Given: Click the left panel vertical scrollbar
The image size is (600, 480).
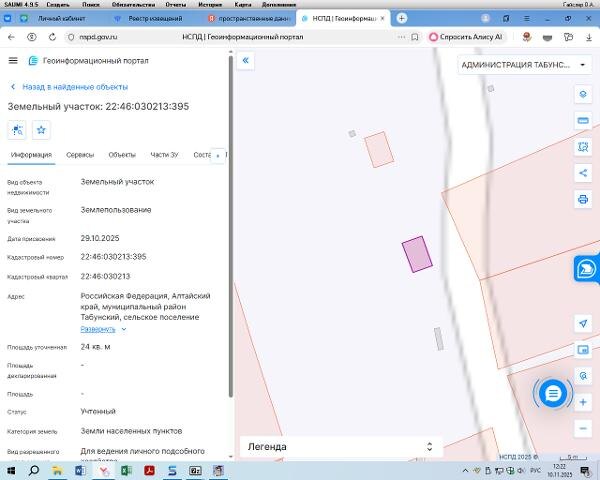Looking at the screenshot, I should click(230, 226).
